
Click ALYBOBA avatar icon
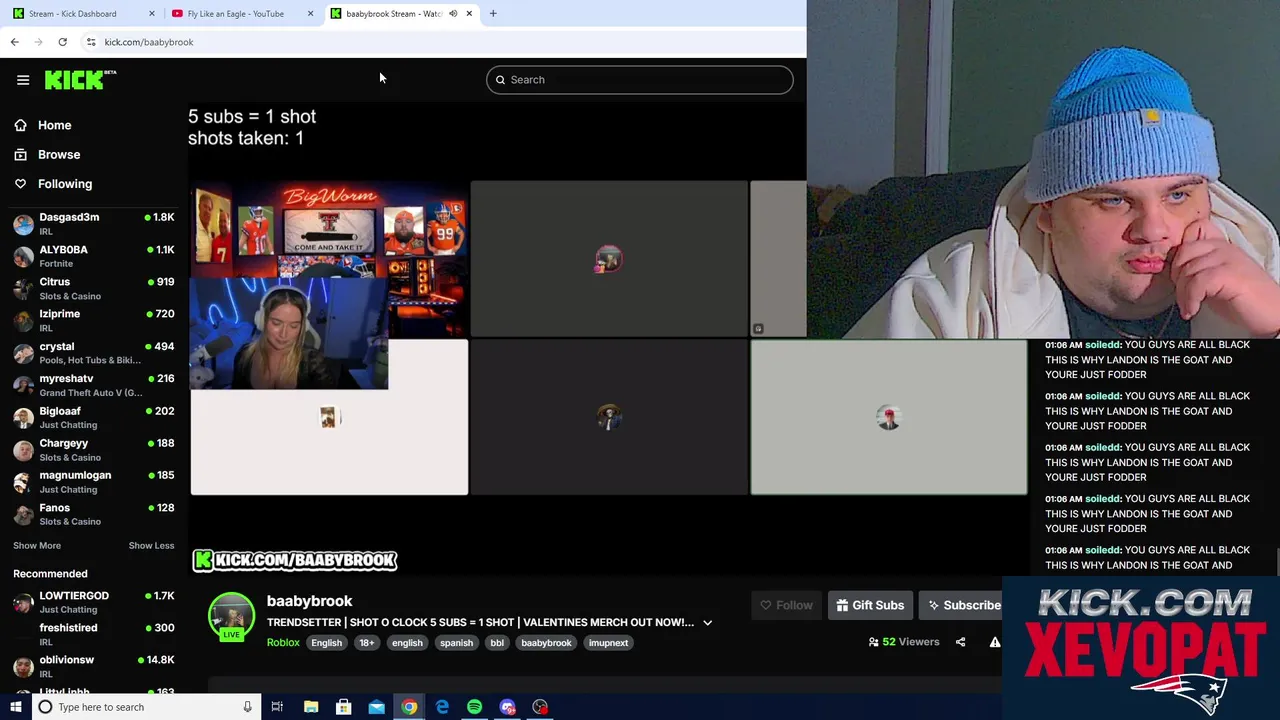pos(23,256)
